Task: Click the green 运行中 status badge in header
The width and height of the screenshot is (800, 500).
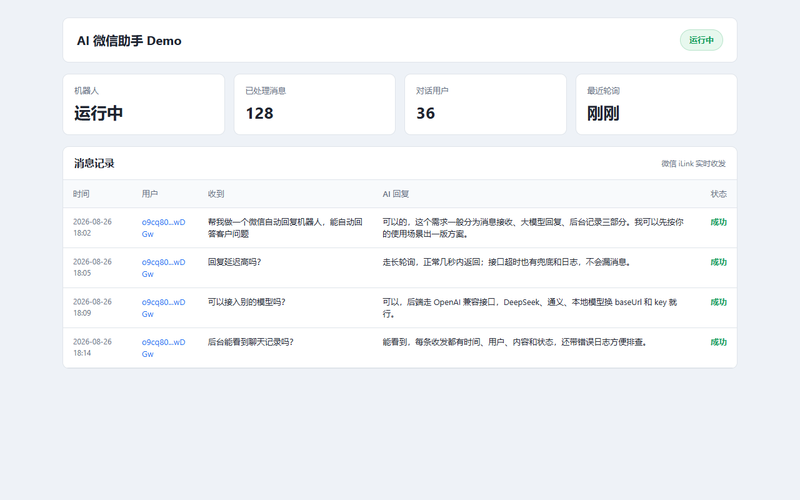Action: coord(701,40)
